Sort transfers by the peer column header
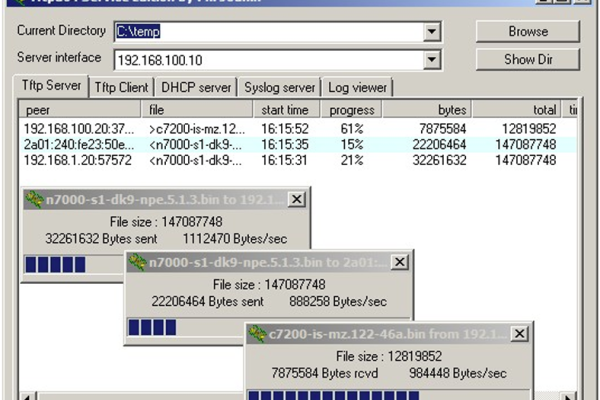This screenshot has width=600, height=400. 80,109
